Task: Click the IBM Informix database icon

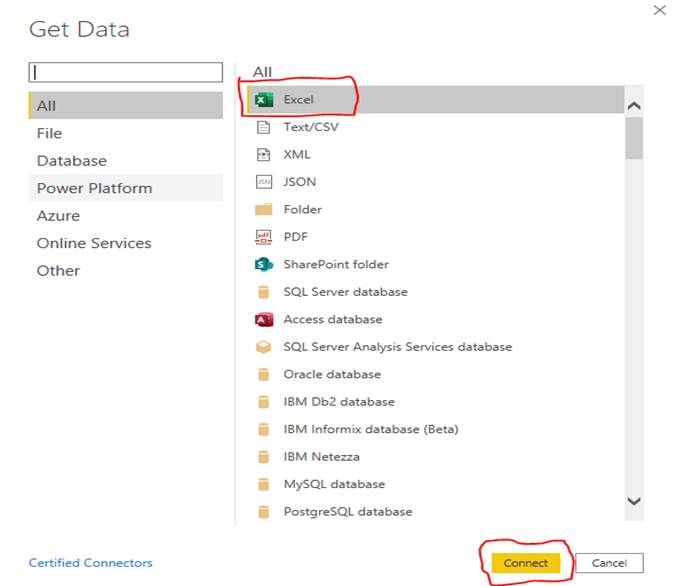Action: click(263, 429)
